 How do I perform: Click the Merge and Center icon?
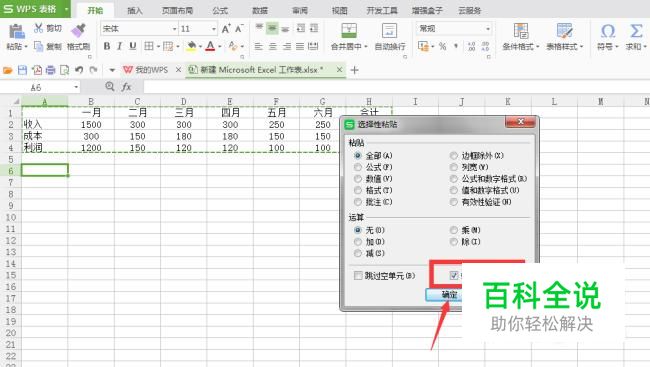point(349,31)
